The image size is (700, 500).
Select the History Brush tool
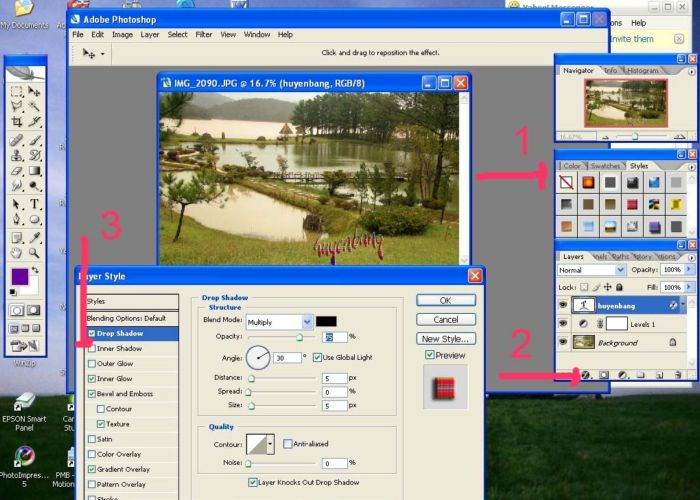click(x=34, y=155)
